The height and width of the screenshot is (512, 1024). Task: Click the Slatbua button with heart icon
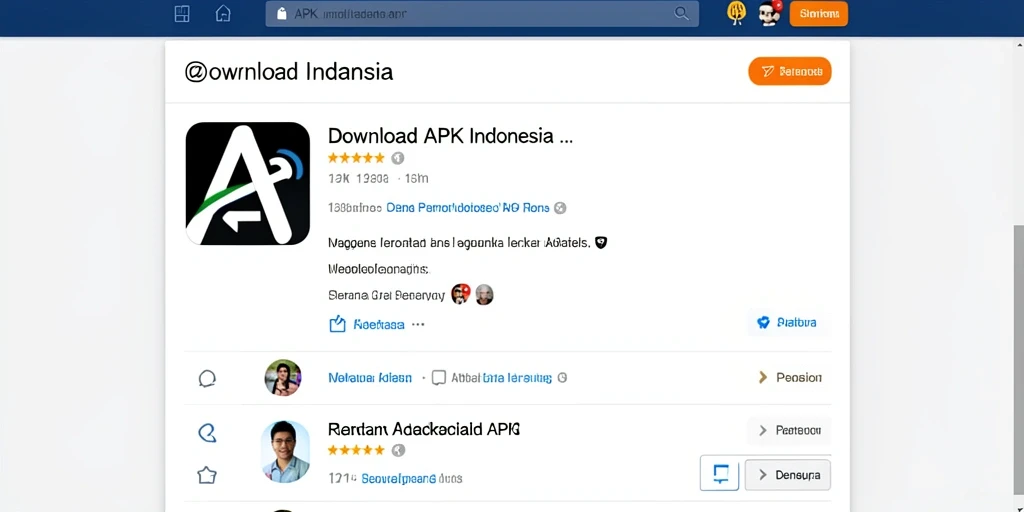coord(789,323)
